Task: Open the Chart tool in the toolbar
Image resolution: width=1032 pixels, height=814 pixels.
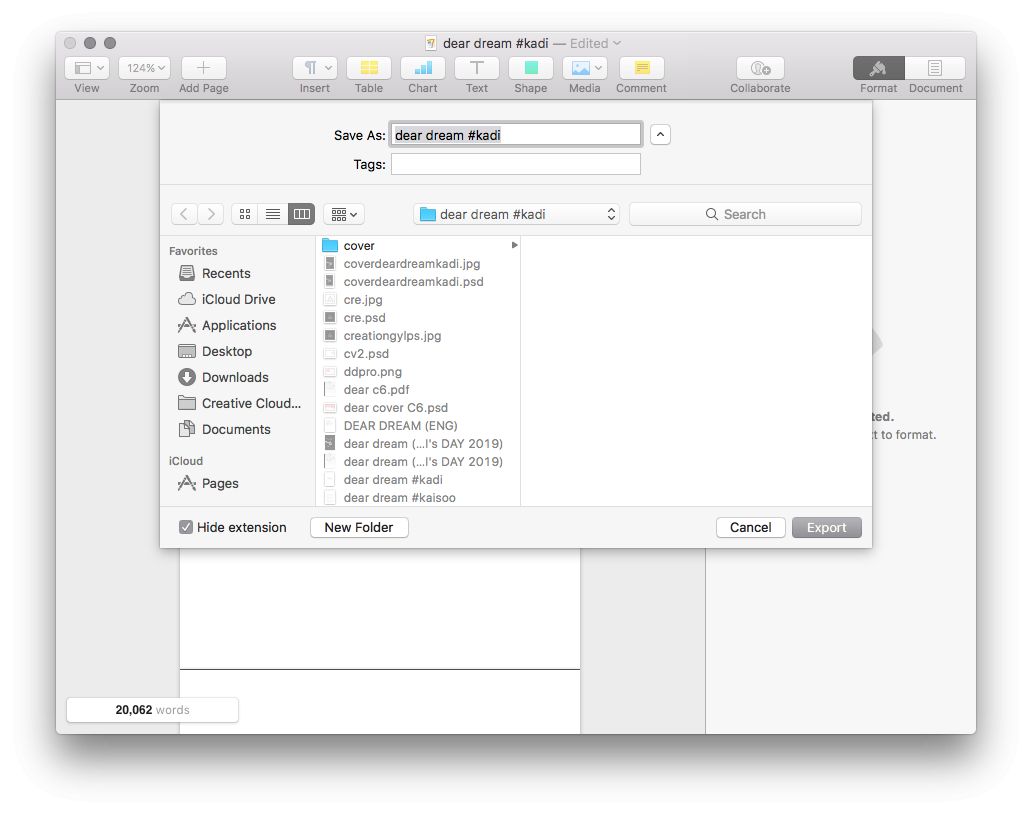Action: pos(422,68)
